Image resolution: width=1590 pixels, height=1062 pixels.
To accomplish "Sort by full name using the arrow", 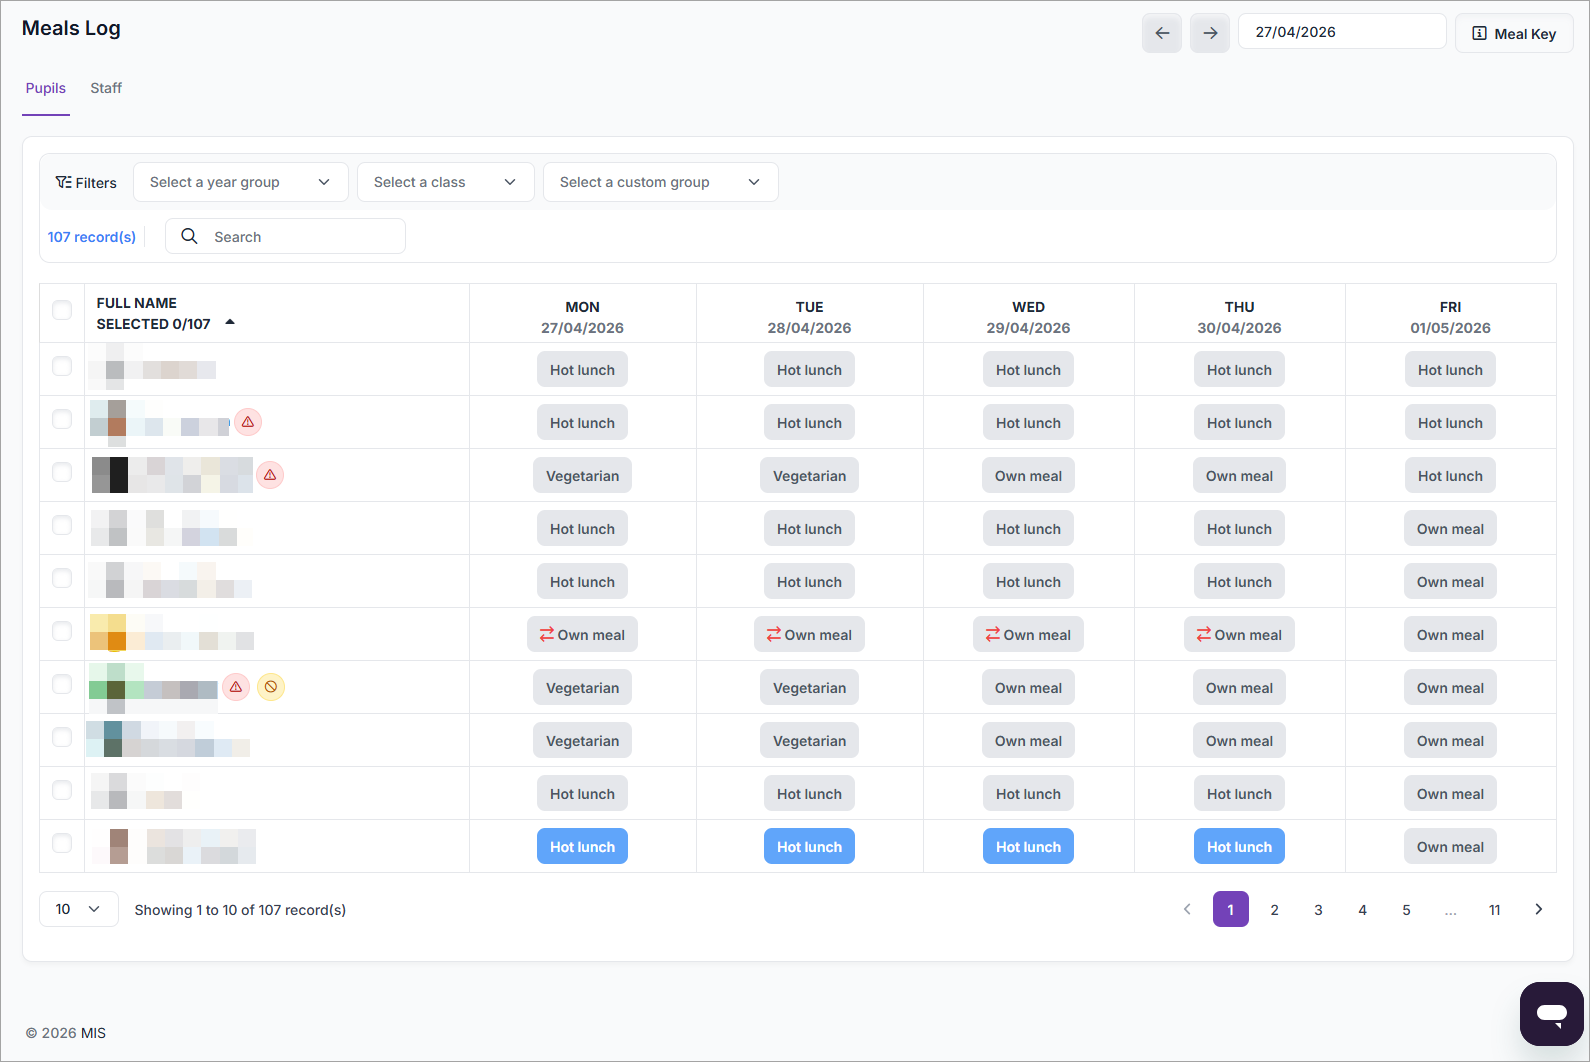I will (230, 322).
